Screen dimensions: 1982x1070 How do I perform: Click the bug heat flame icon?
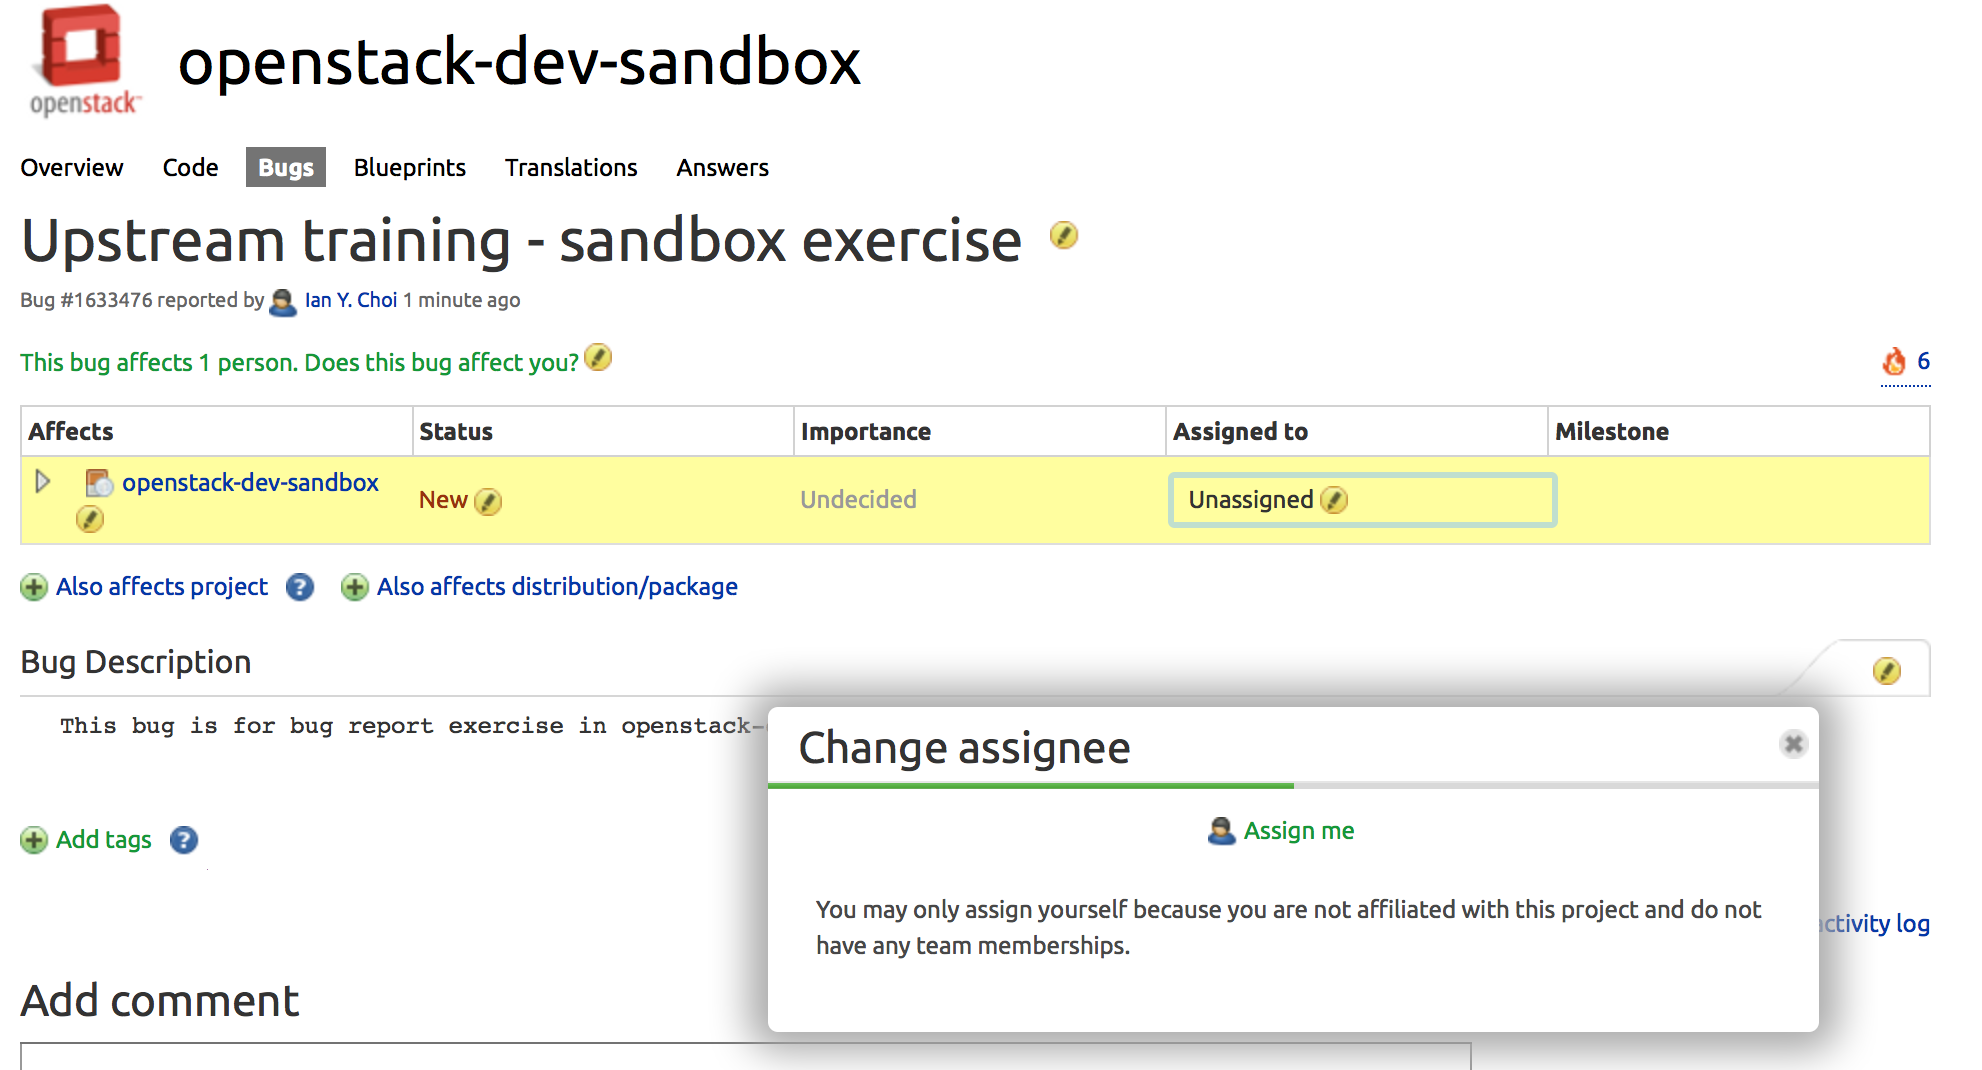pos(1894,362)
